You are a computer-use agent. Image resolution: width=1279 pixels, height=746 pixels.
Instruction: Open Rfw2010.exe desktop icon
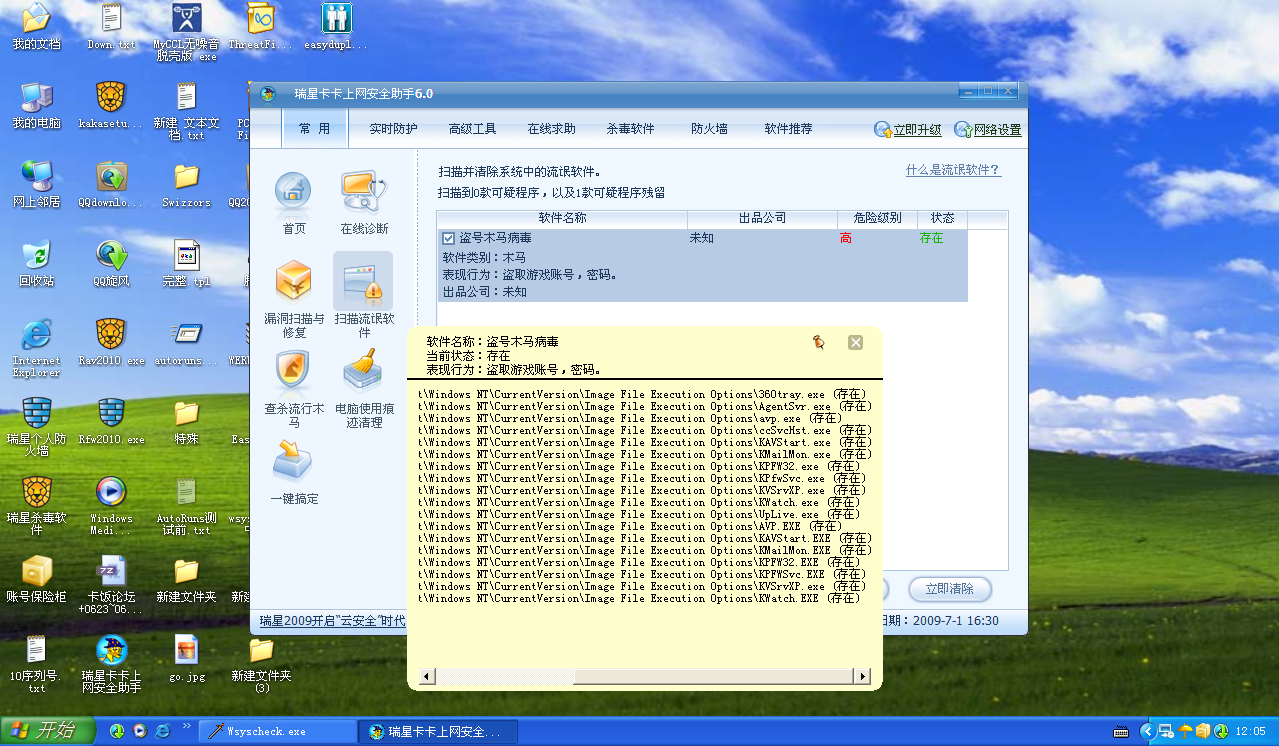(x=111, y=420)
